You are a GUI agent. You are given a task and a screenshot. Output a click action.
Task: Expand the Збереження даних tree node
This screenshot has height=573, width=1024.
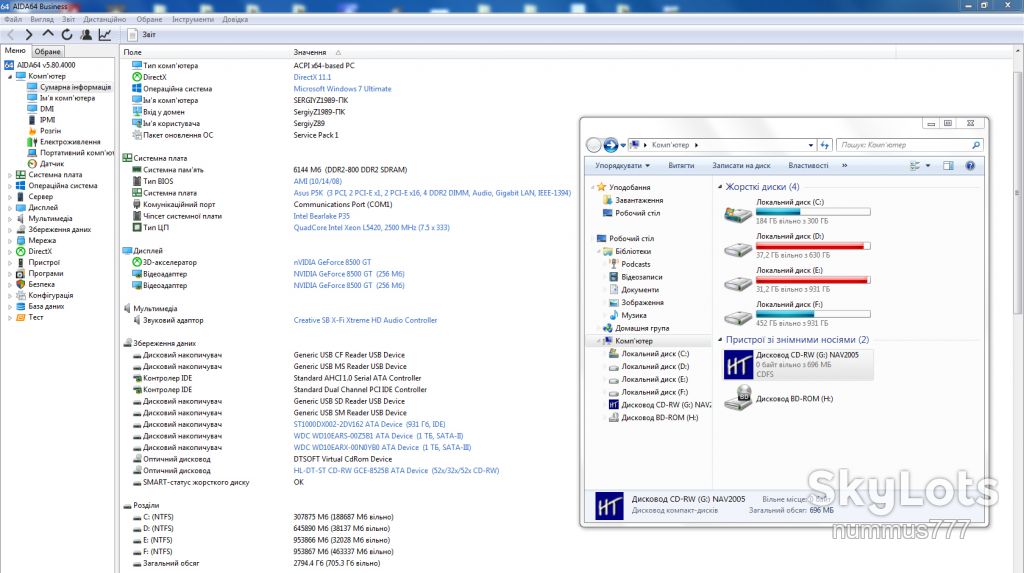point(10,230)
